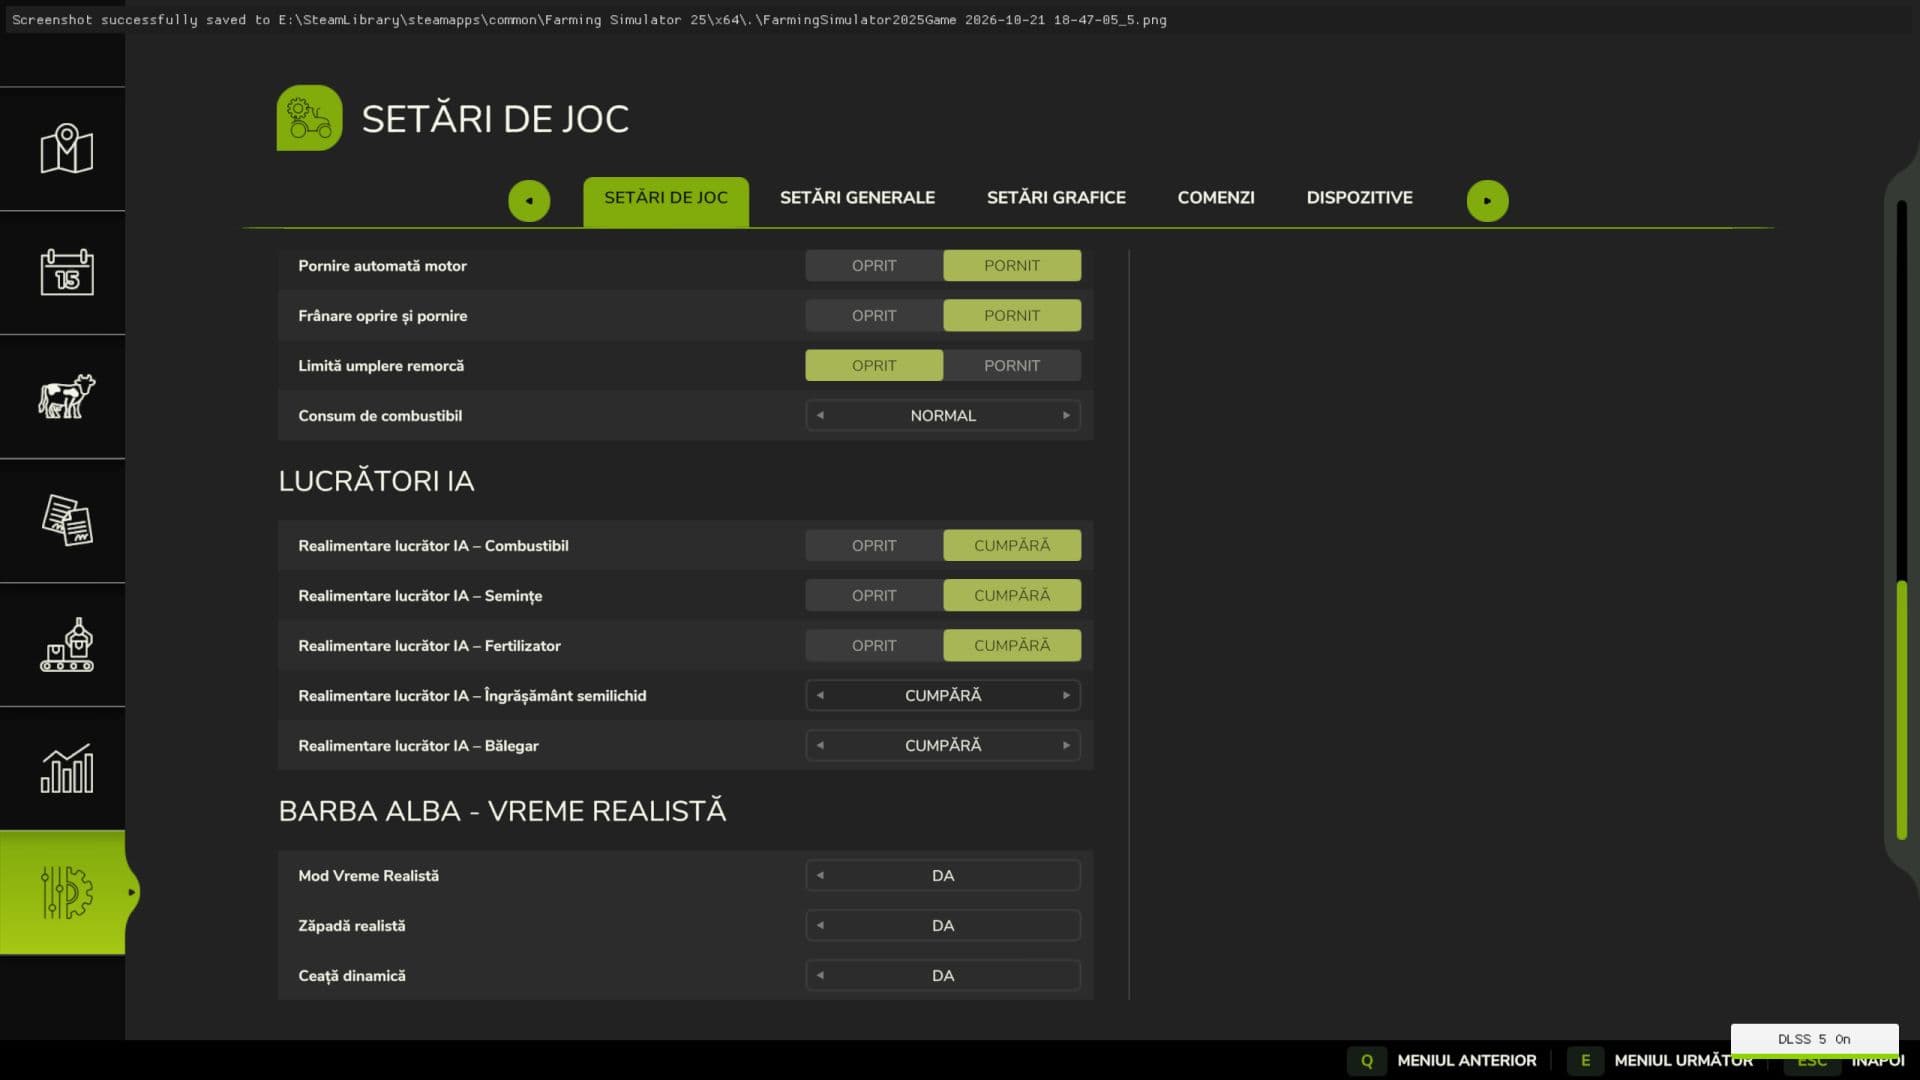Open the statistics chart icon in sidebar
1920x1080 pixels.
(66, 768)
